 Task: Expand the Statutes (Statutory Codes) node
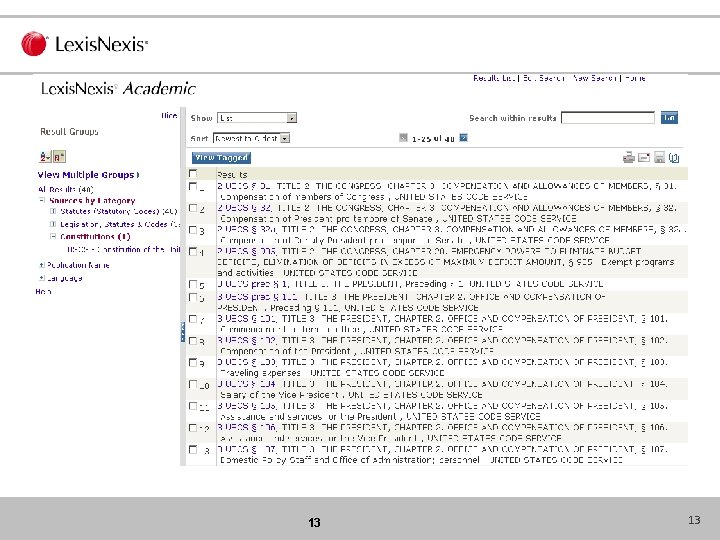tap(53, 211)
